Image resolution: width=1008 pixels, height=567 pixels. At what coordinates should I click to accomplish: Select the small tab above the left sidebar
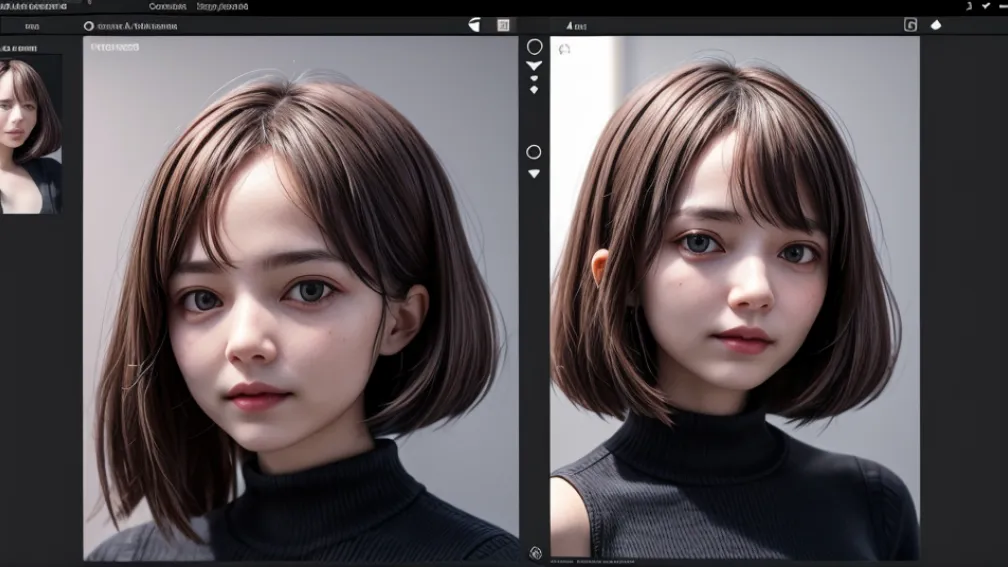(x=32, y=26)
